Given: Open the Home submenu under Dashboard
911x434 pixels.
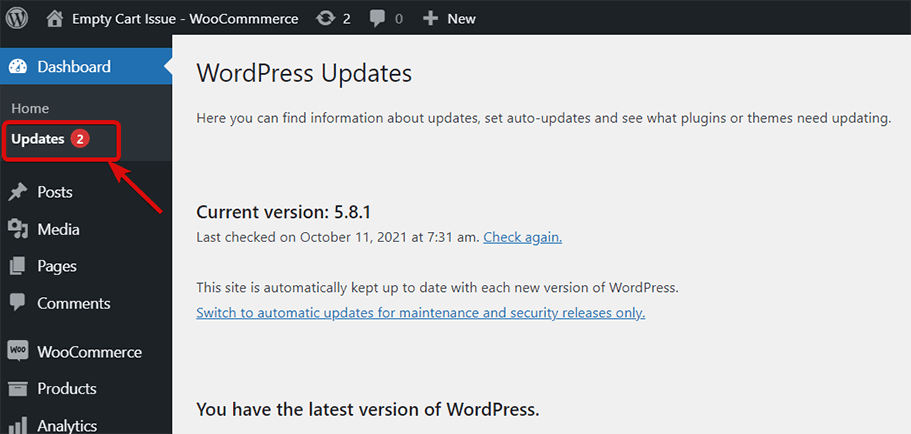Looking at the screenshot, I should (x=30, y=108).
